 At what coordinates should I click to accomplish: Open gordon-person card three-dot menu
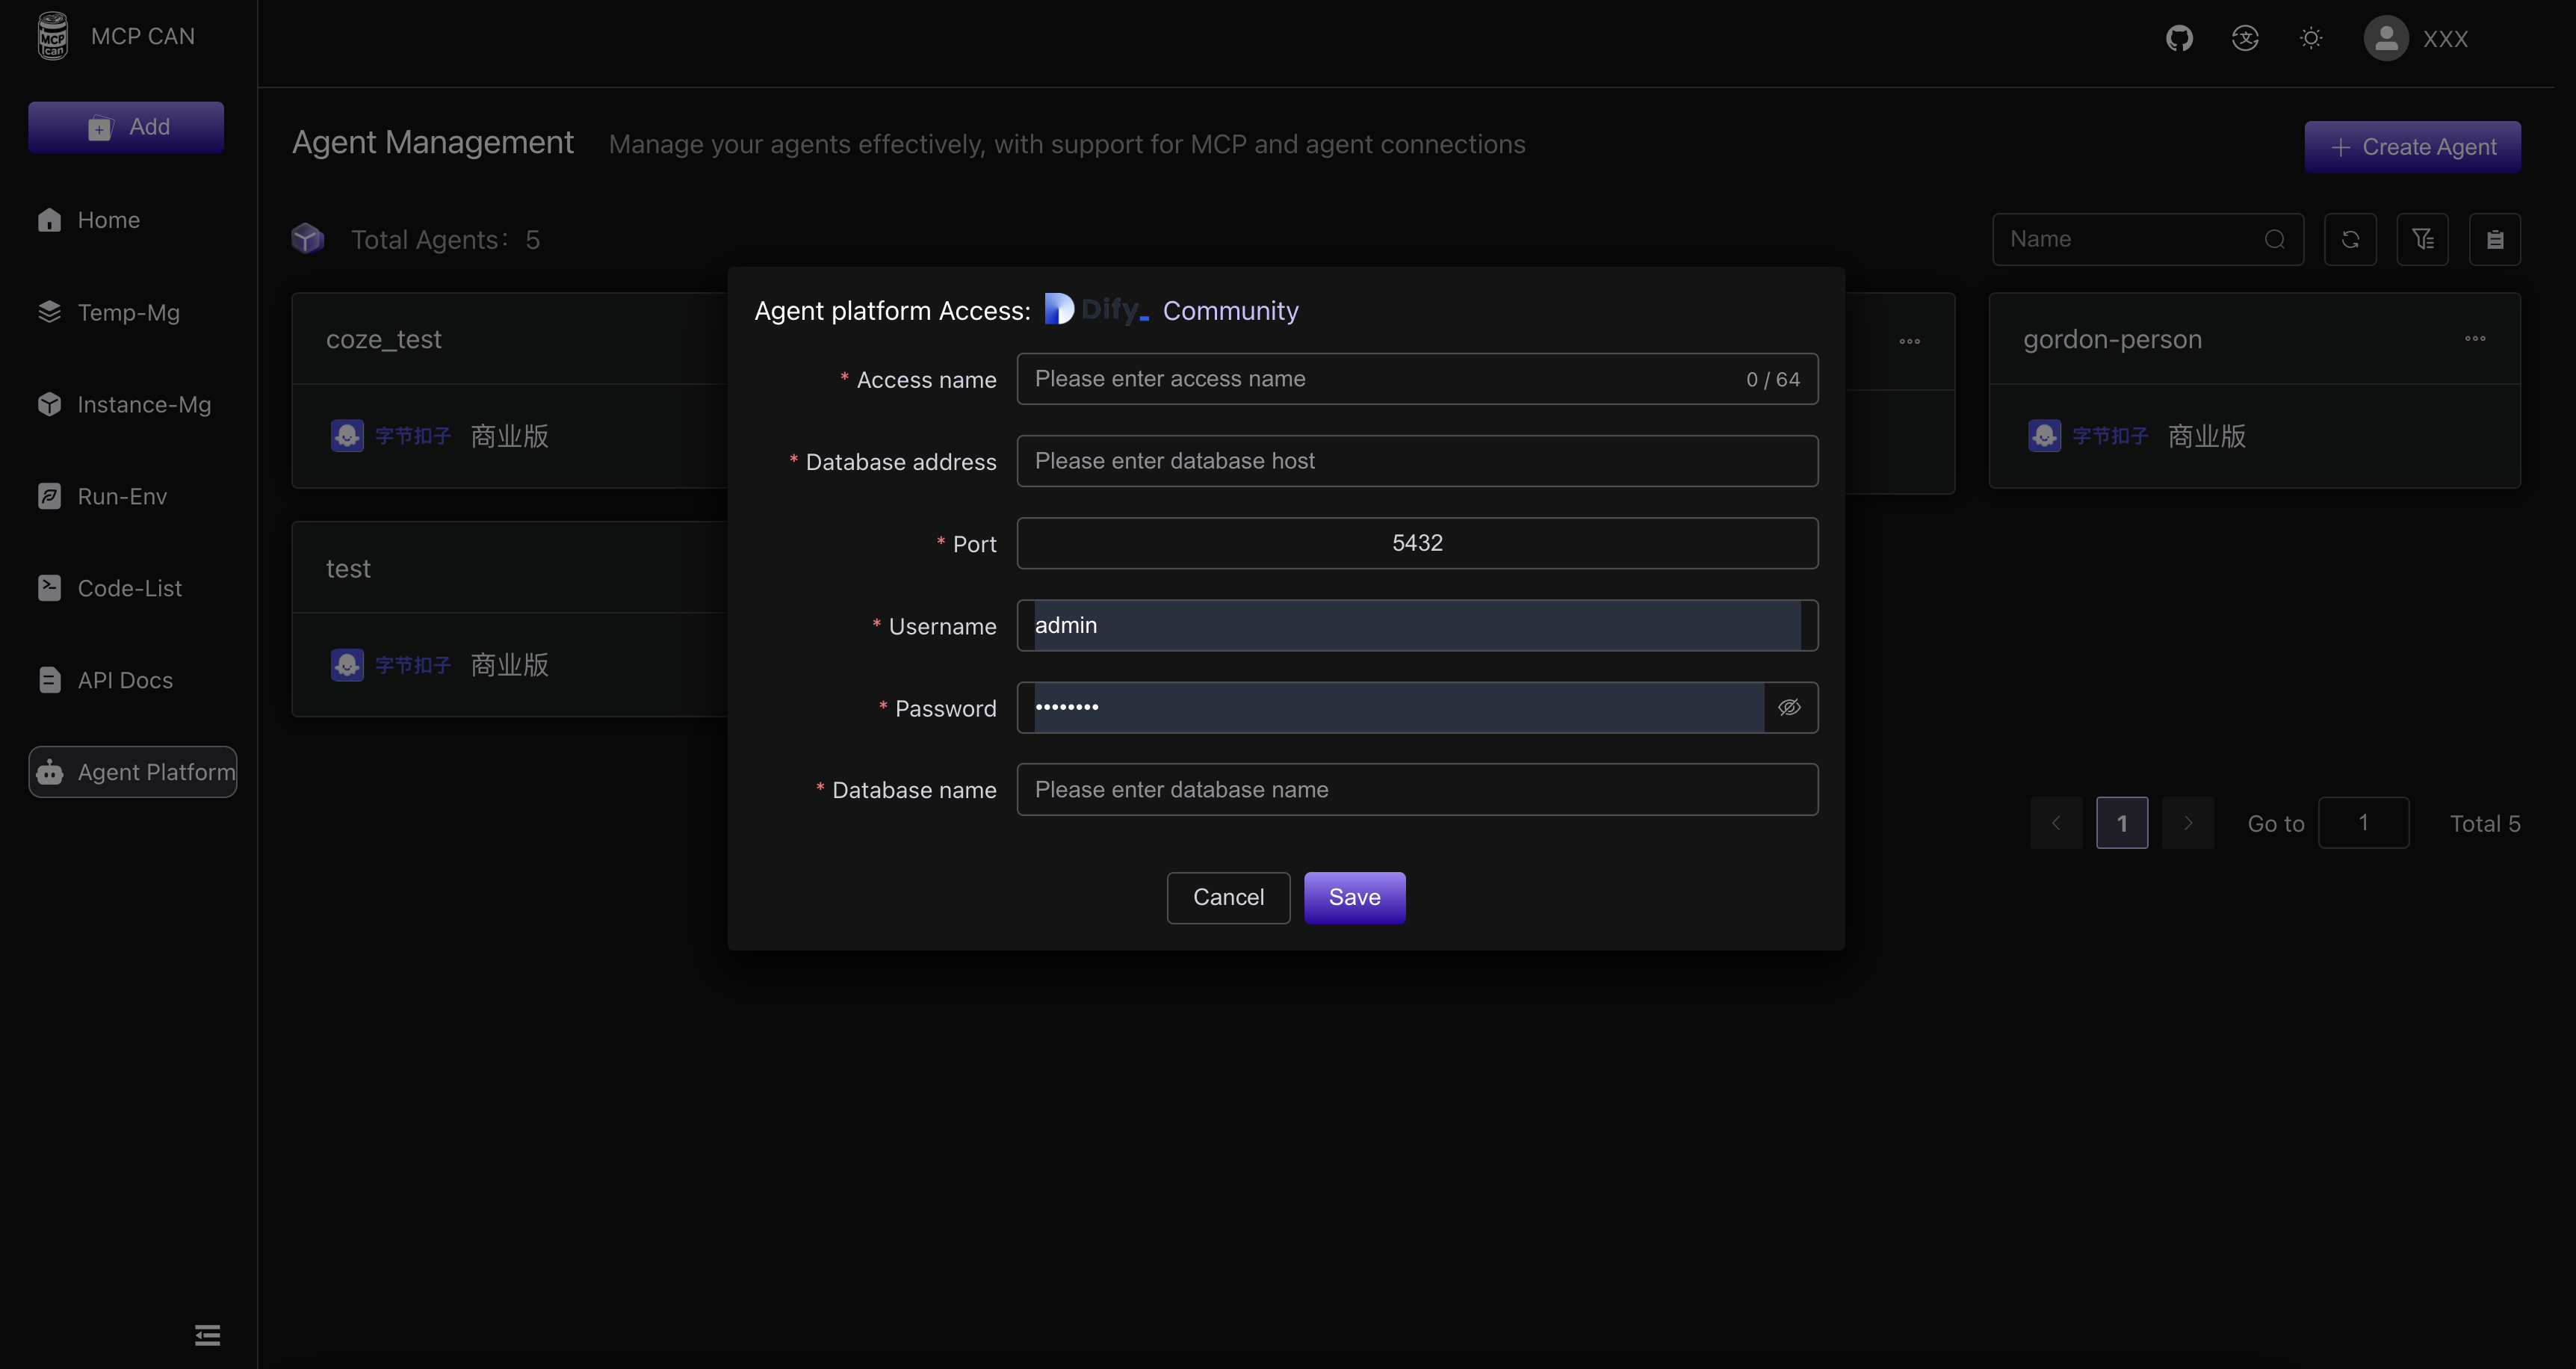click(2475, 339)
